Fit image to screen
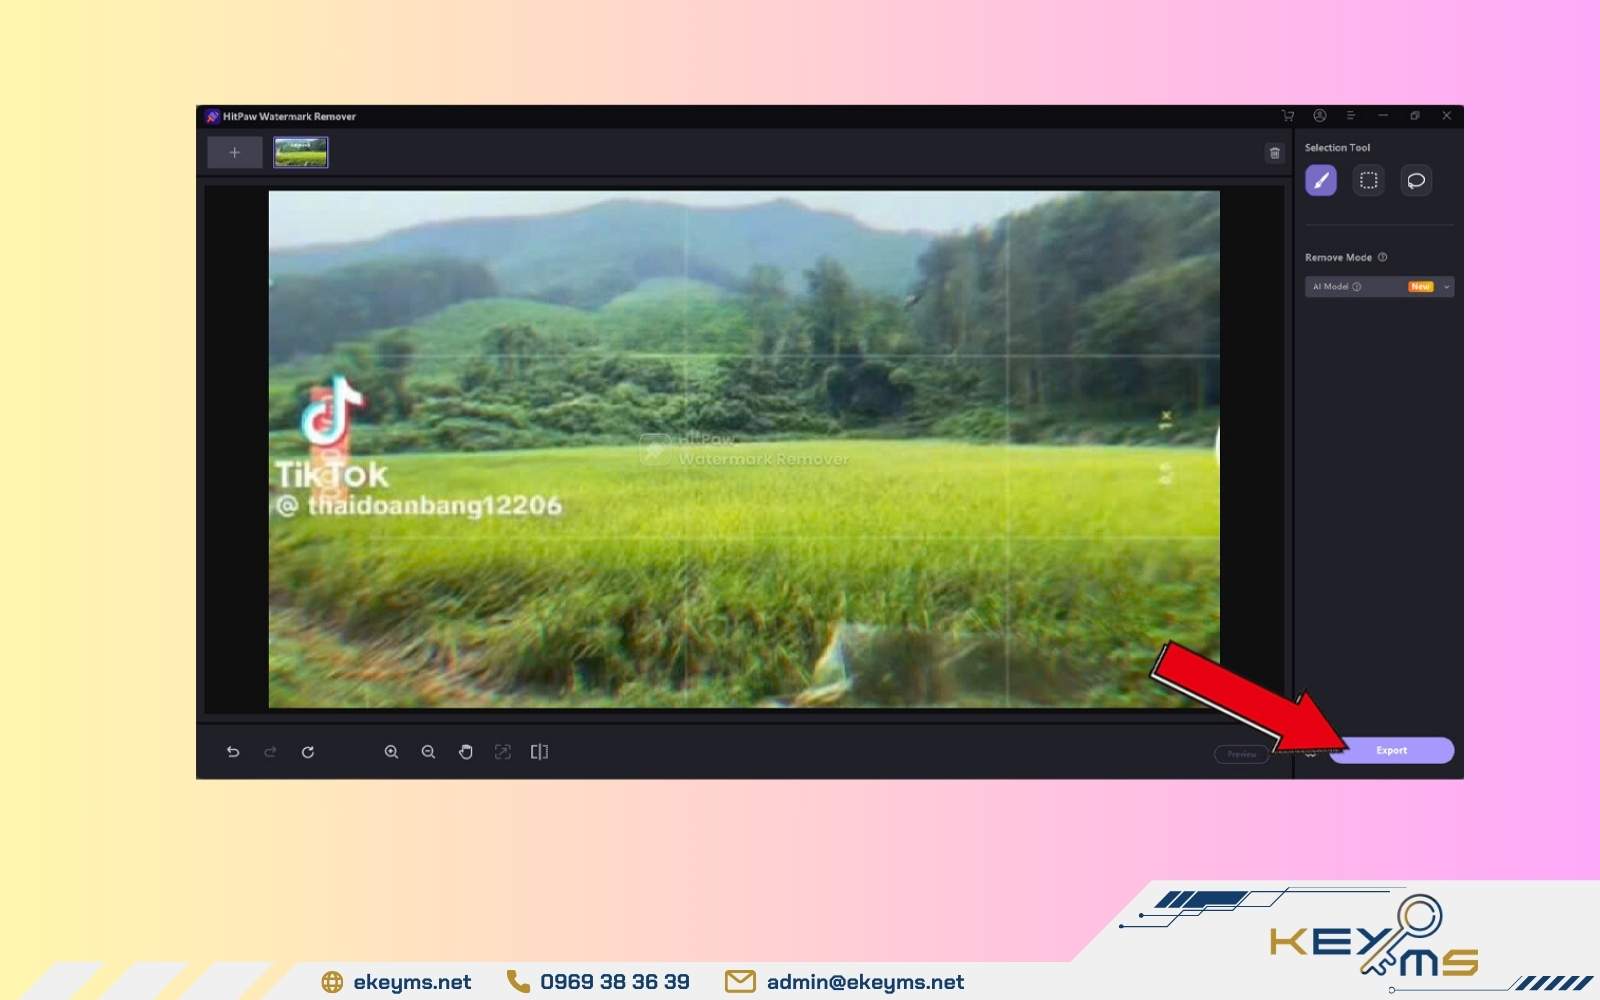1600x1000 pixels. pos(503,752)
